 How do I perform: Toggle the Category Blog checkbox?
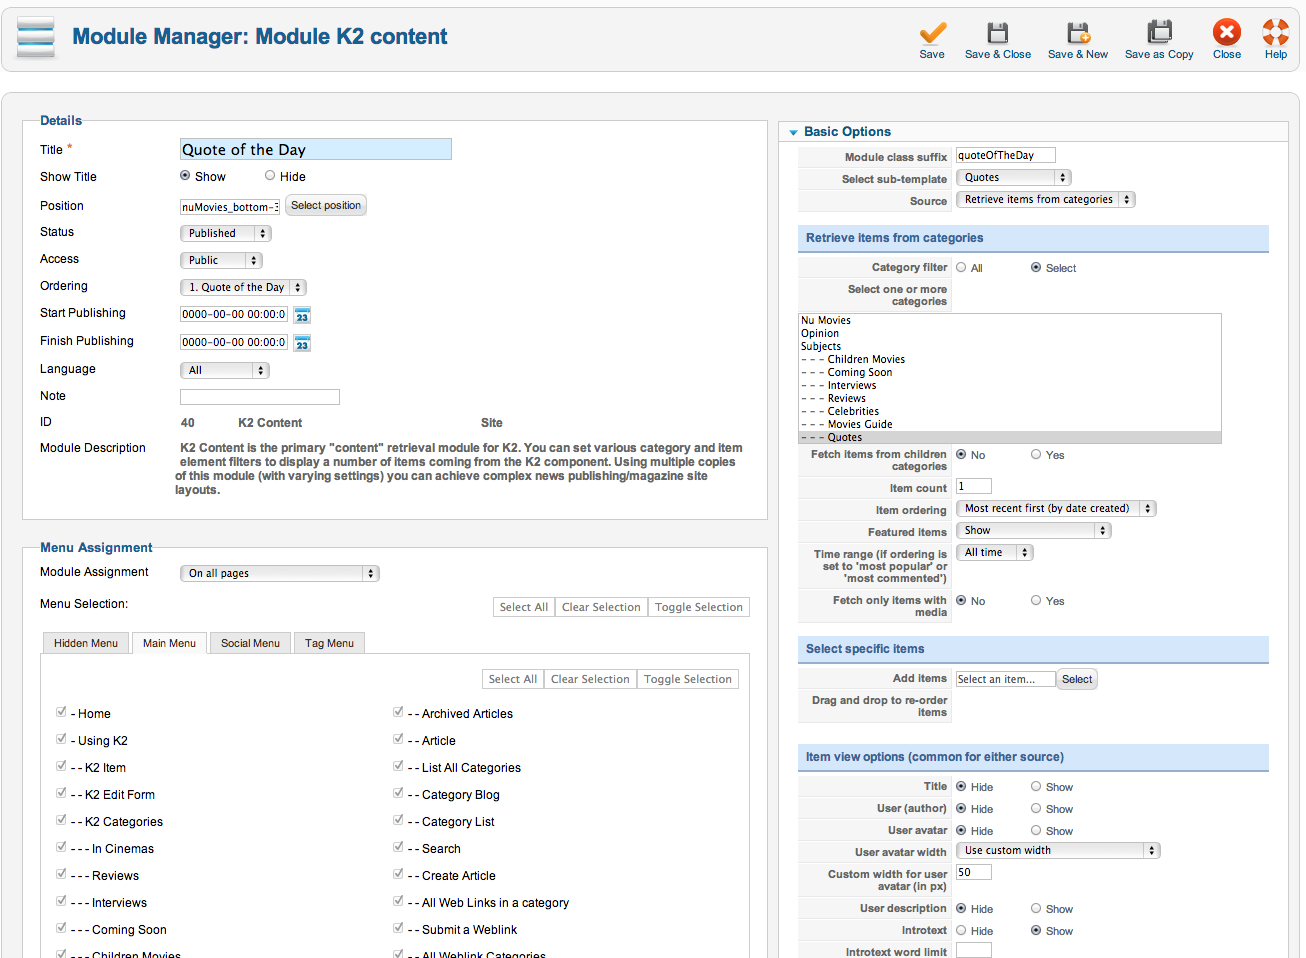[x=398, y=793]
